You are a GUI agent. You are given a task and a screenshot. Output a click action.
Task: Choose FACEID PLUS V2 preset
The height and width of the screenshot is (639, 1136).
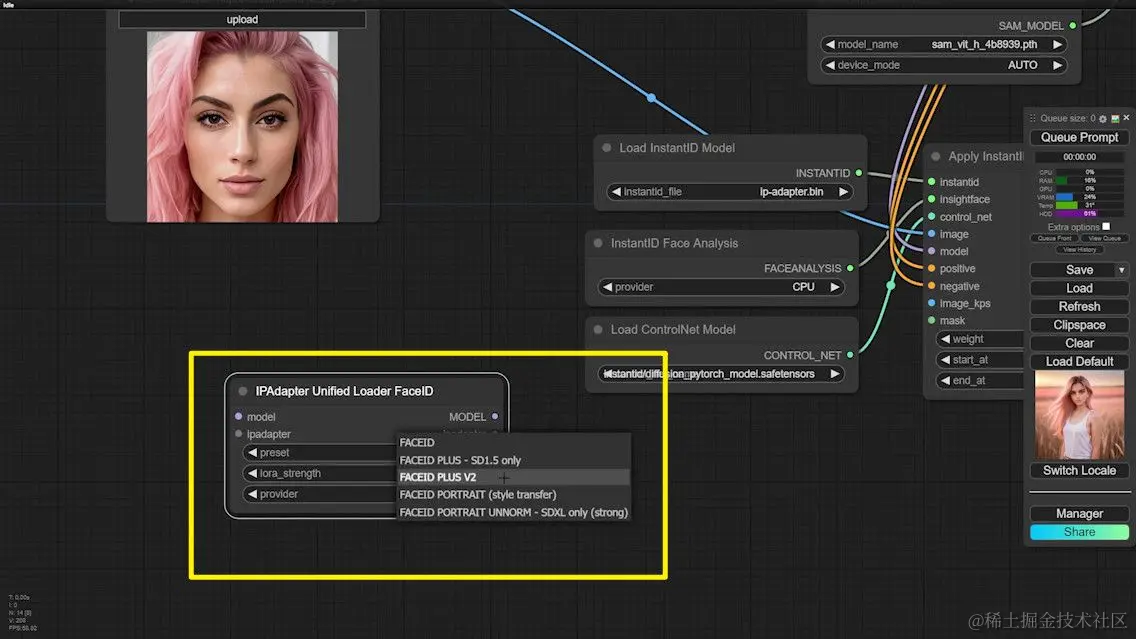coord(513,477)
